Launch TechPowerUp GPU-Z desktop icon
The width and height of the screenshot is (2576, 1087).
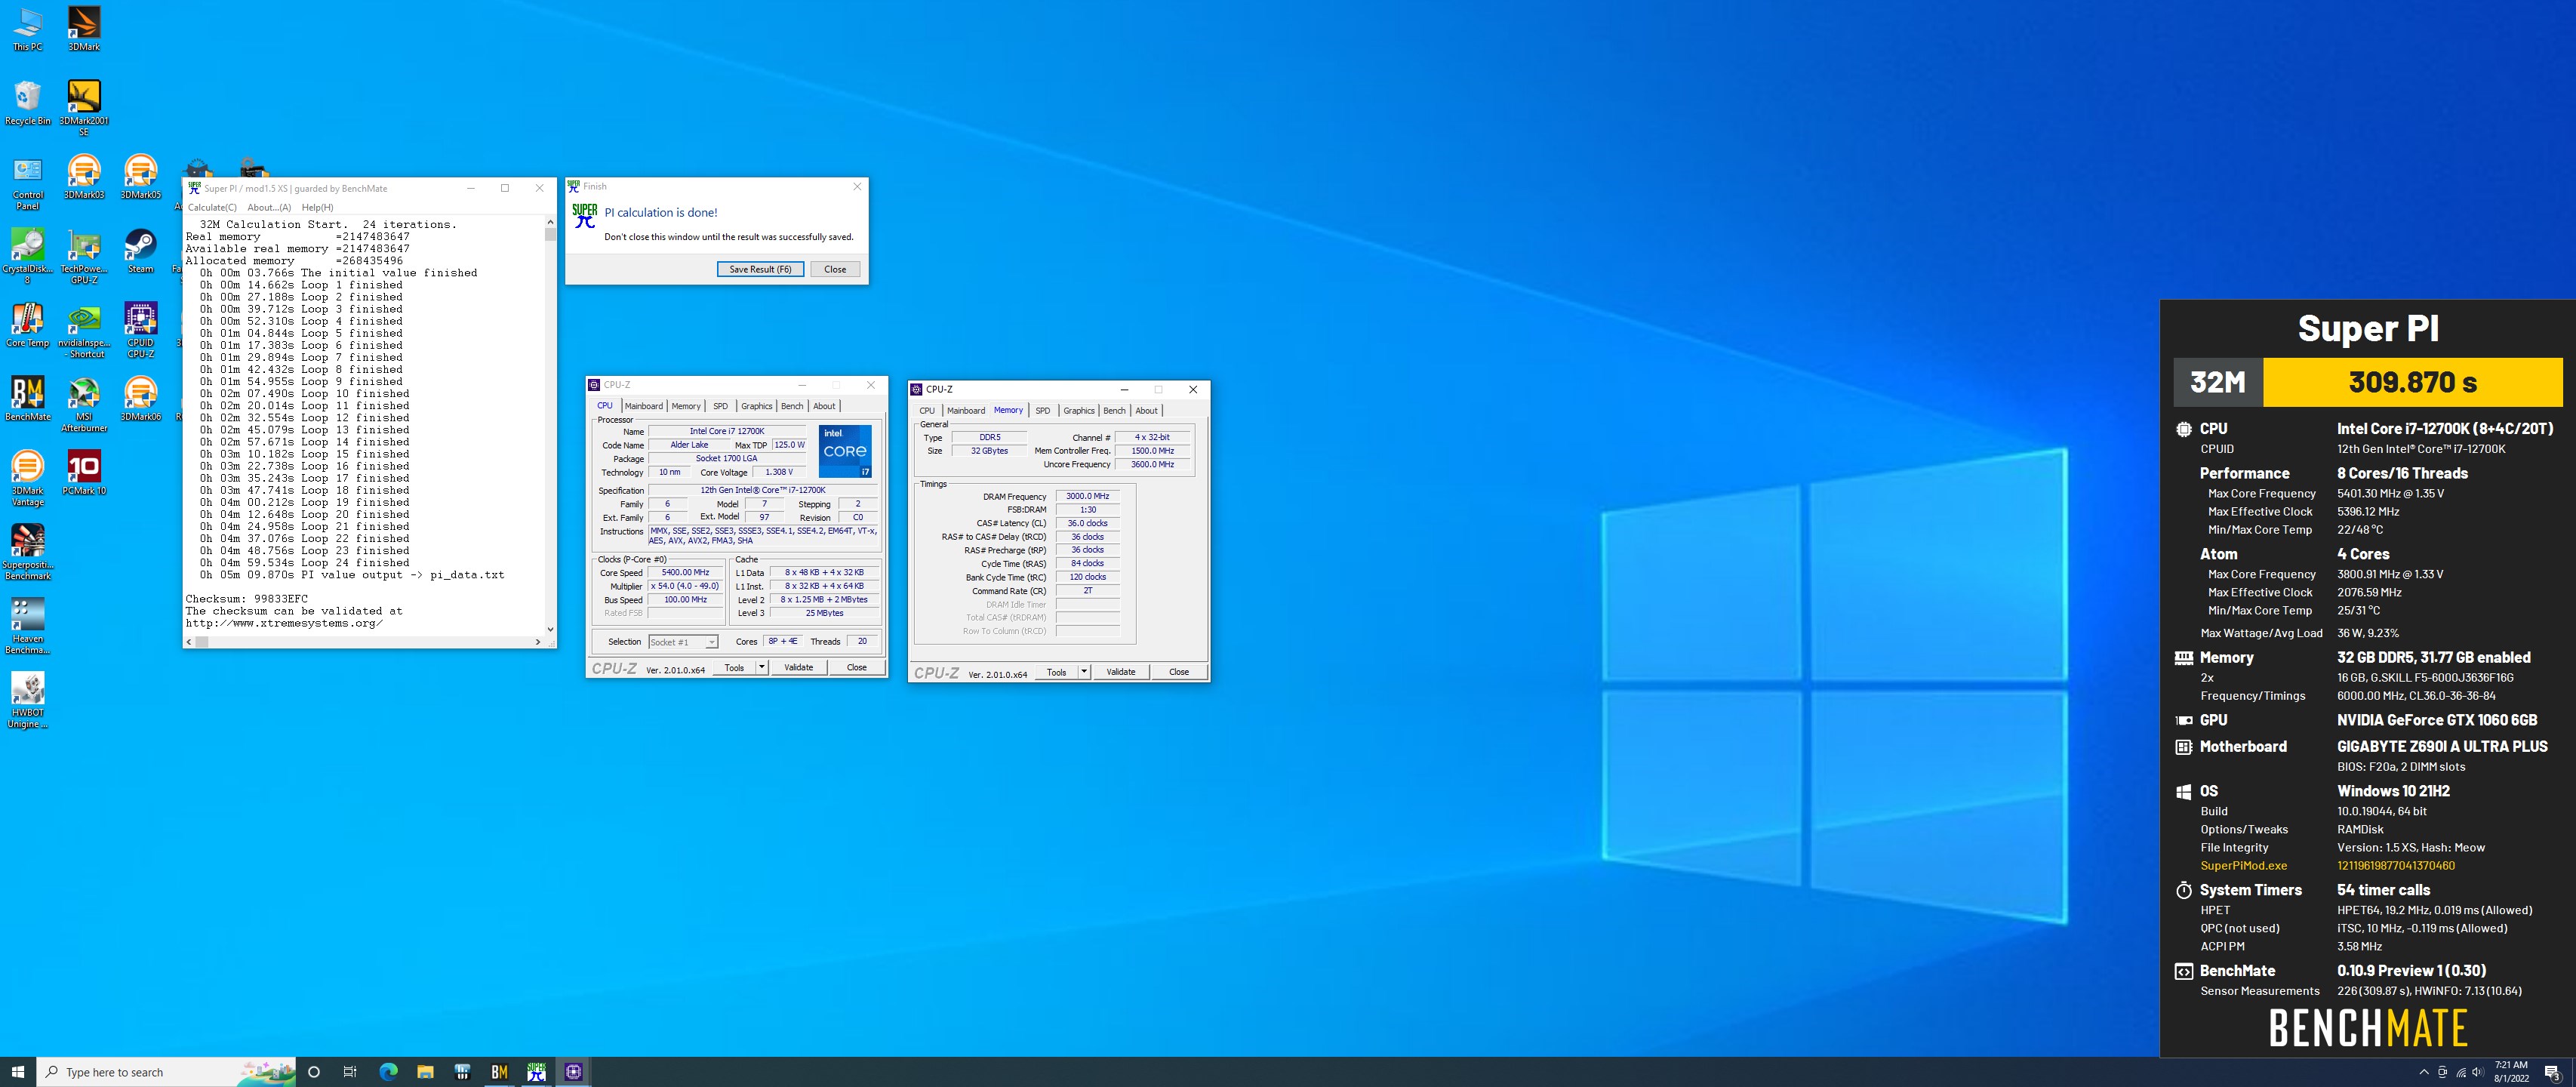pyautogui.click(x=84, y=256)
